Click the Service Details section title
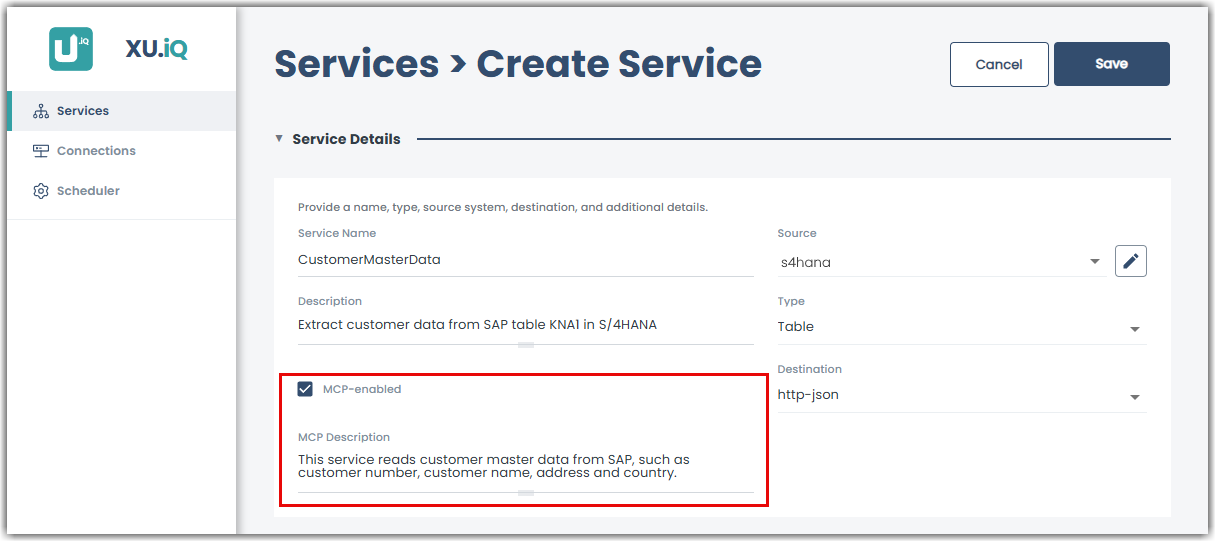Screen dimensions: 1216x542 (x=346, y=139)
